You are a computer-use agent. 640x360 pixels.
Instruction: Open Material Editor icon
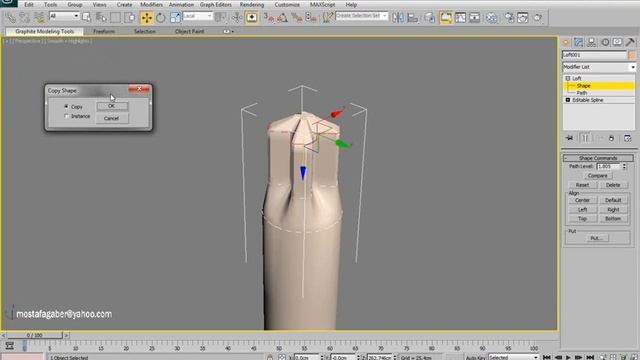pyautogui.click(x=491, y=18)
